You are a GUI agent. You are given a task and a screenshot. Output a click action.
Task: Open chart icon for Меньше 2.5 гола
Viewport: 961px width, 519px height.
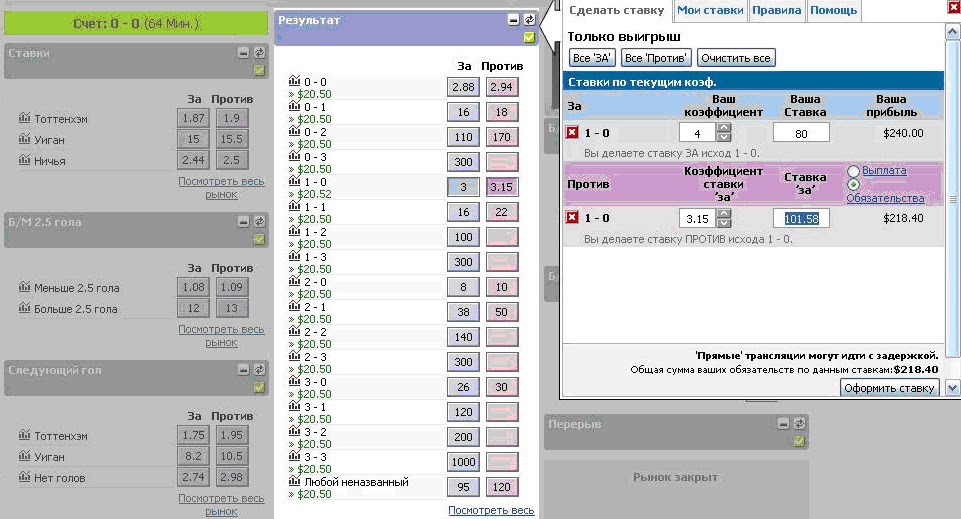25,287
